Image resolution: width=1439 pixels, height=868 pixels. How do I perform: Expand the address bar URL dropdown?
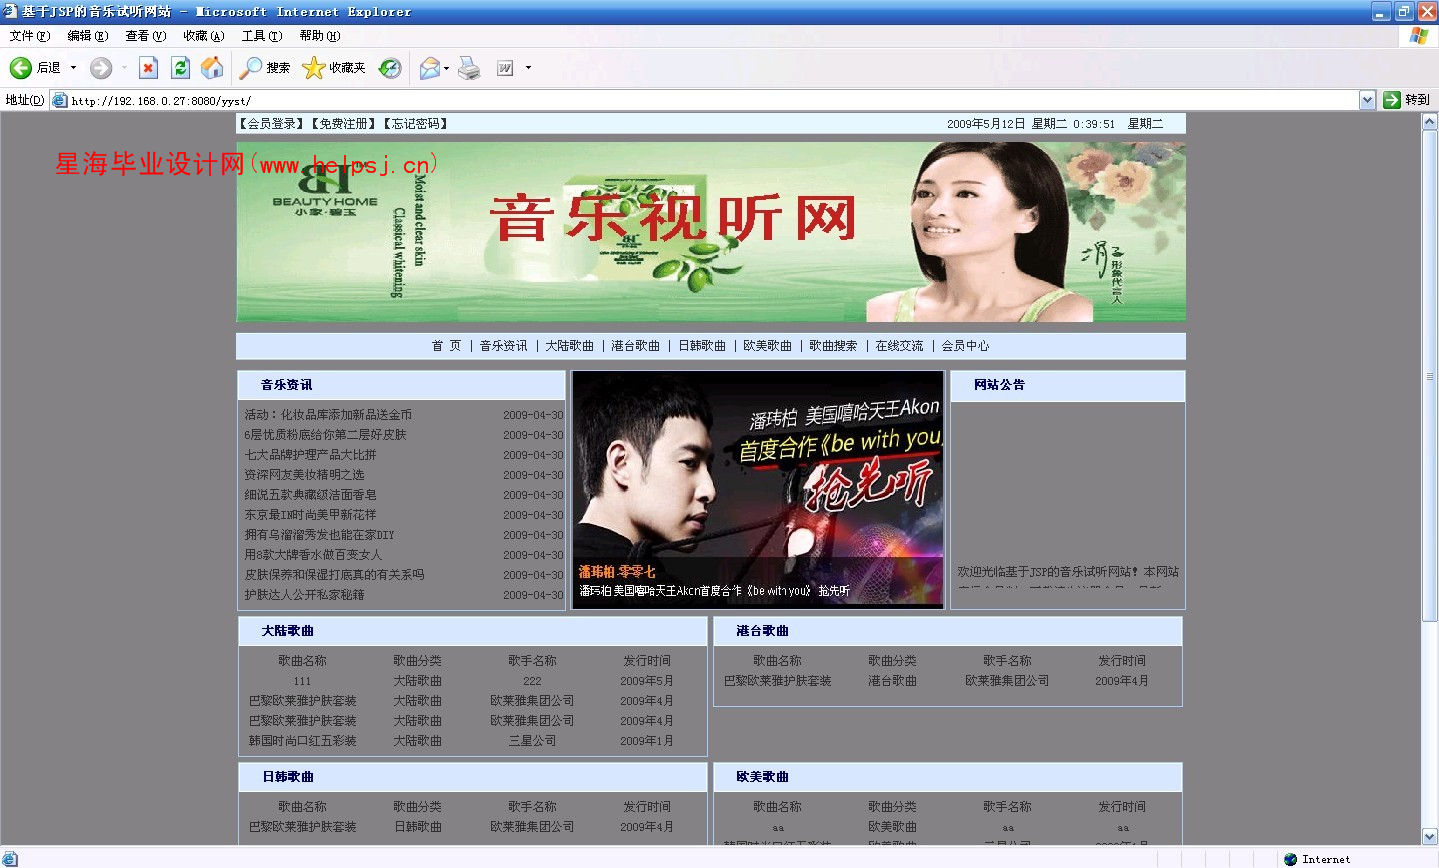pos(1367,100)
